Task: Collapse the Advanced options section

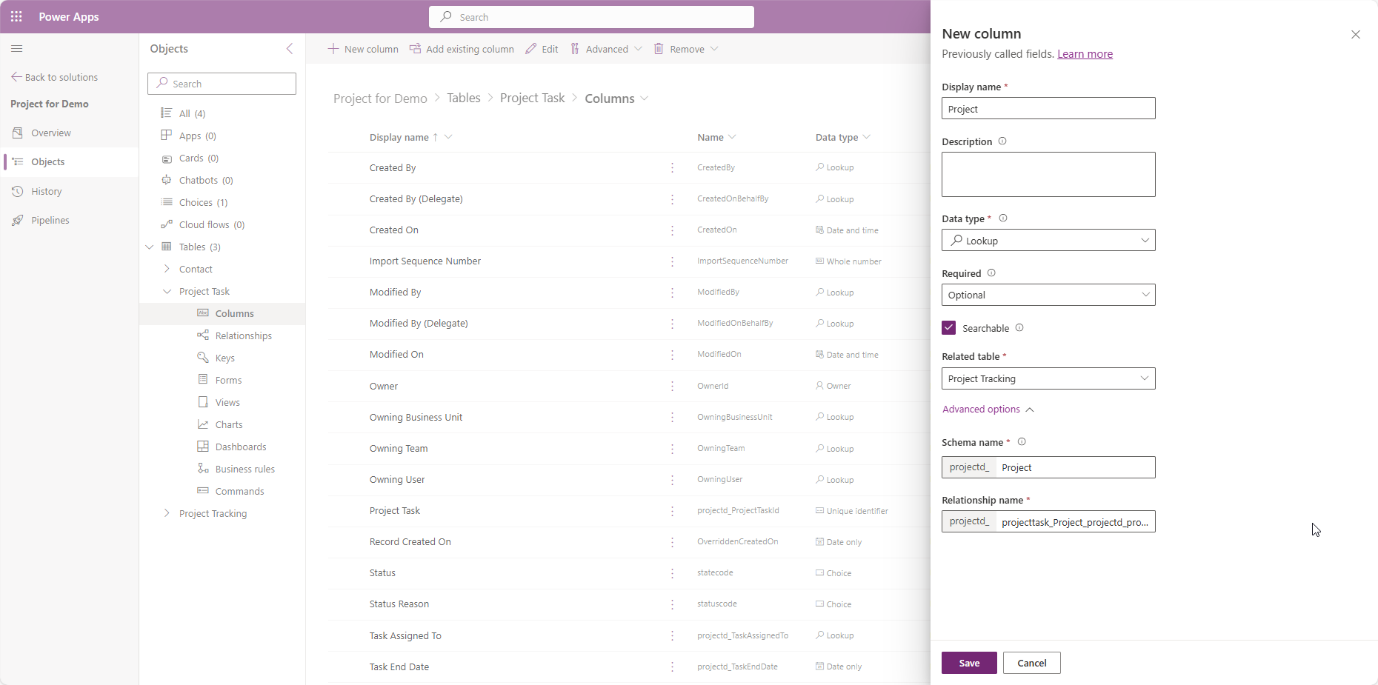Action: [988, 409]
